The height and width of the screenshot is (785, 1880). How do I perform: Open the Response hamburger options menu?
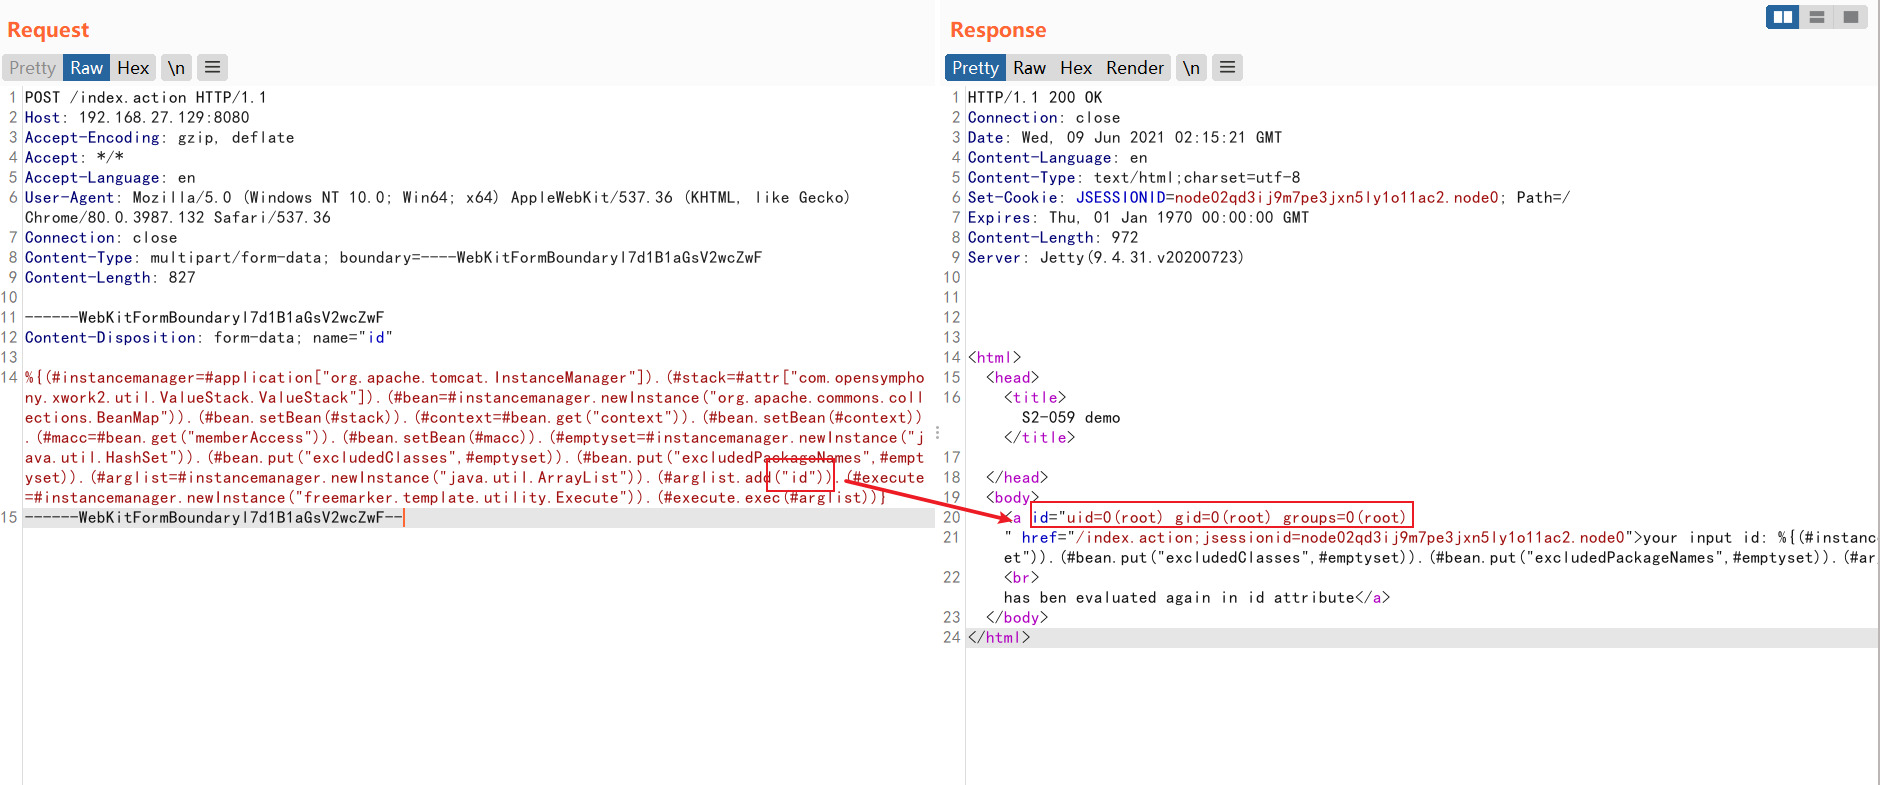point(1227,67)
